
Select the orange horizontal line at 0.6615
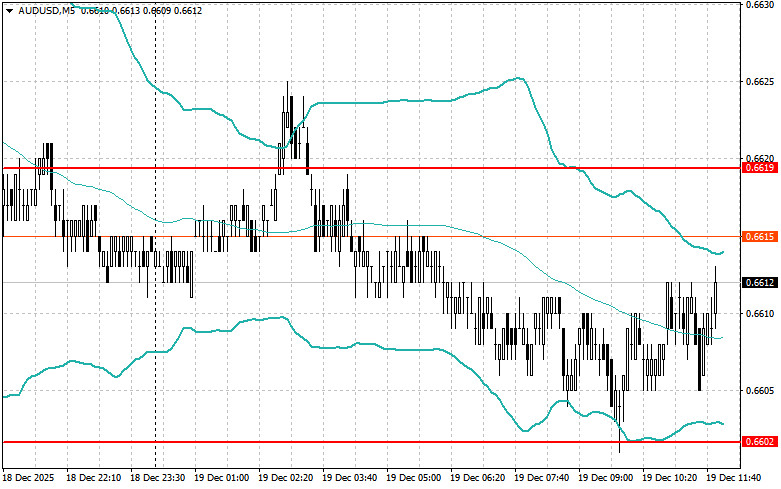371,237
